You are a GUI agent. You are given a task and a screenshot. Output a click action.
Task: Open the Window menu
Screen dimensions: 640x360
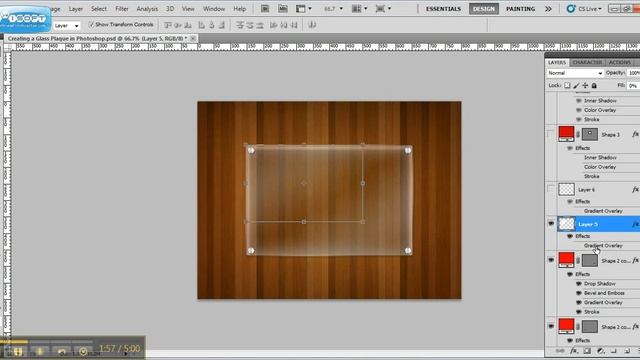coord(214,9)
